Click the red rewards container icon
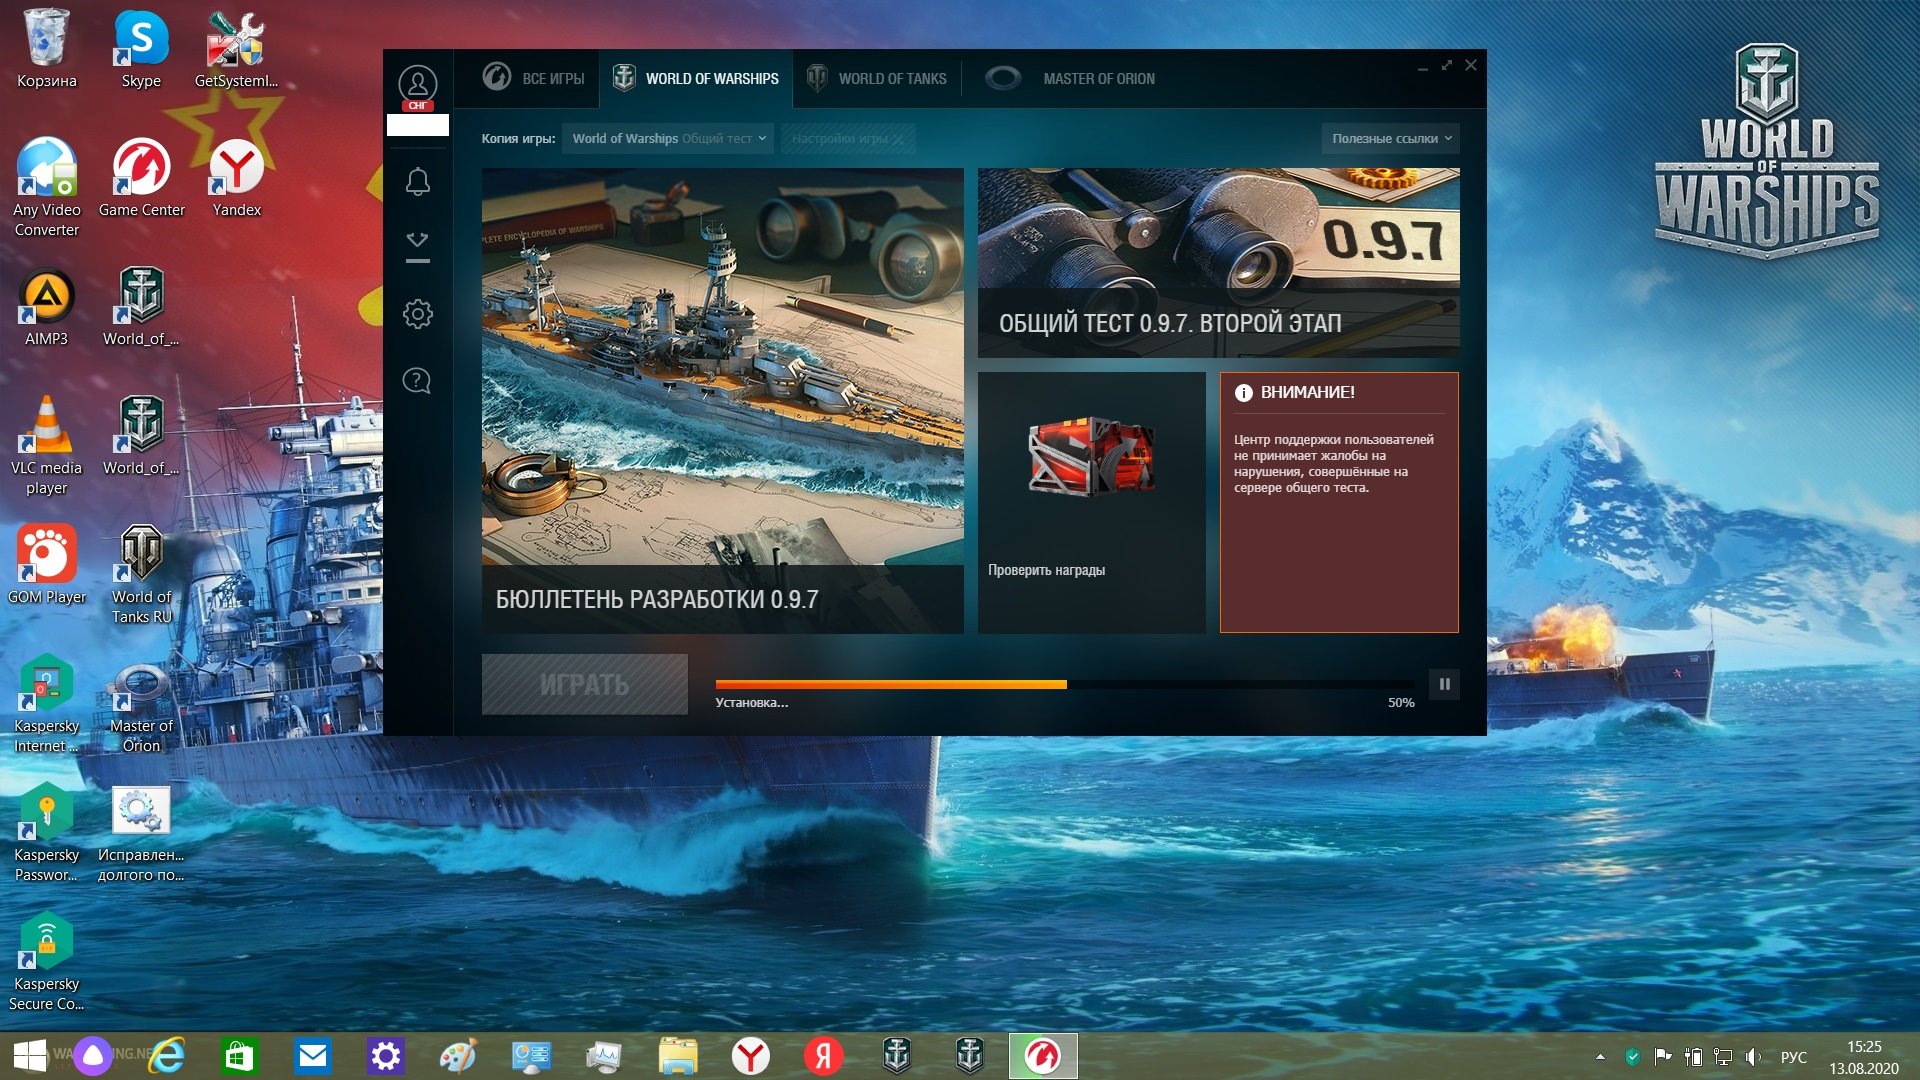 (x=1091, y=457)
